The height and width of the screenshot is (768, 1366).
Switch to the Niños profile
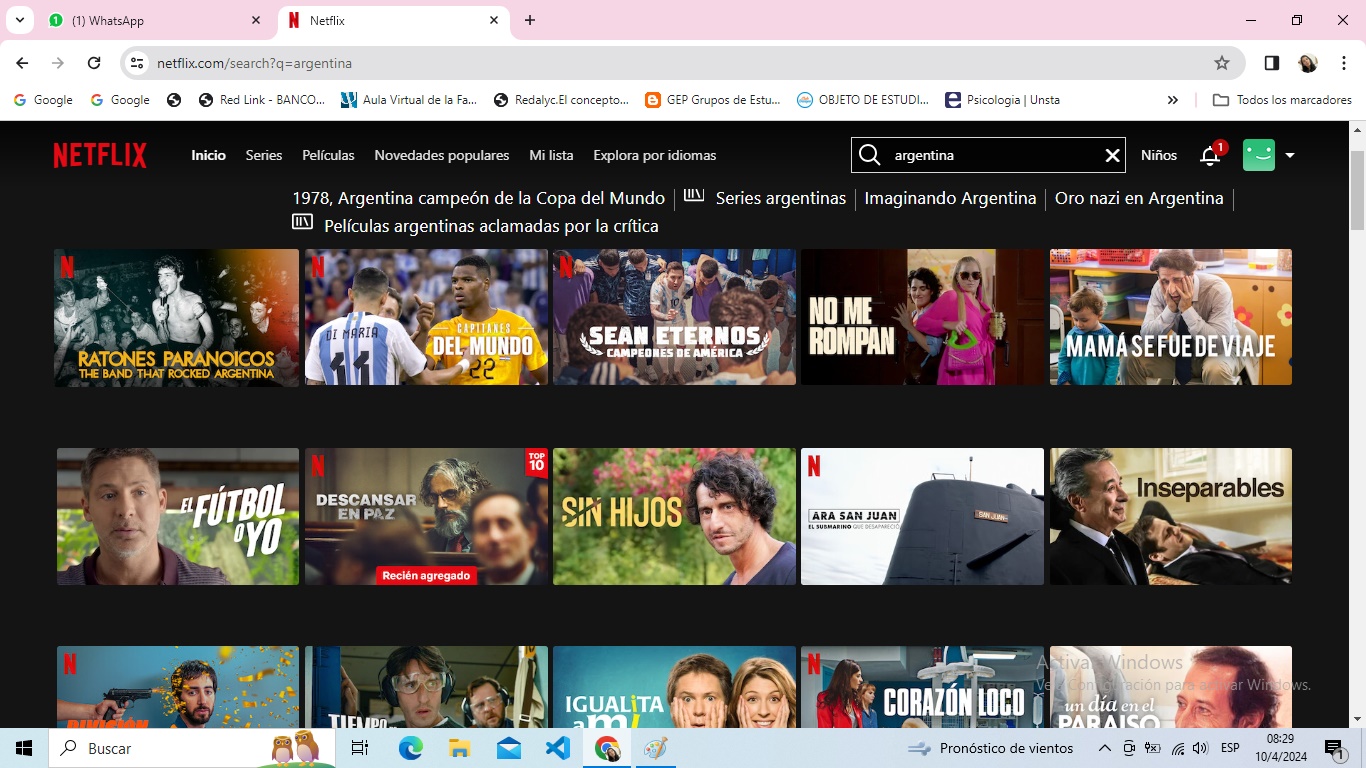tap(1159, 155)
